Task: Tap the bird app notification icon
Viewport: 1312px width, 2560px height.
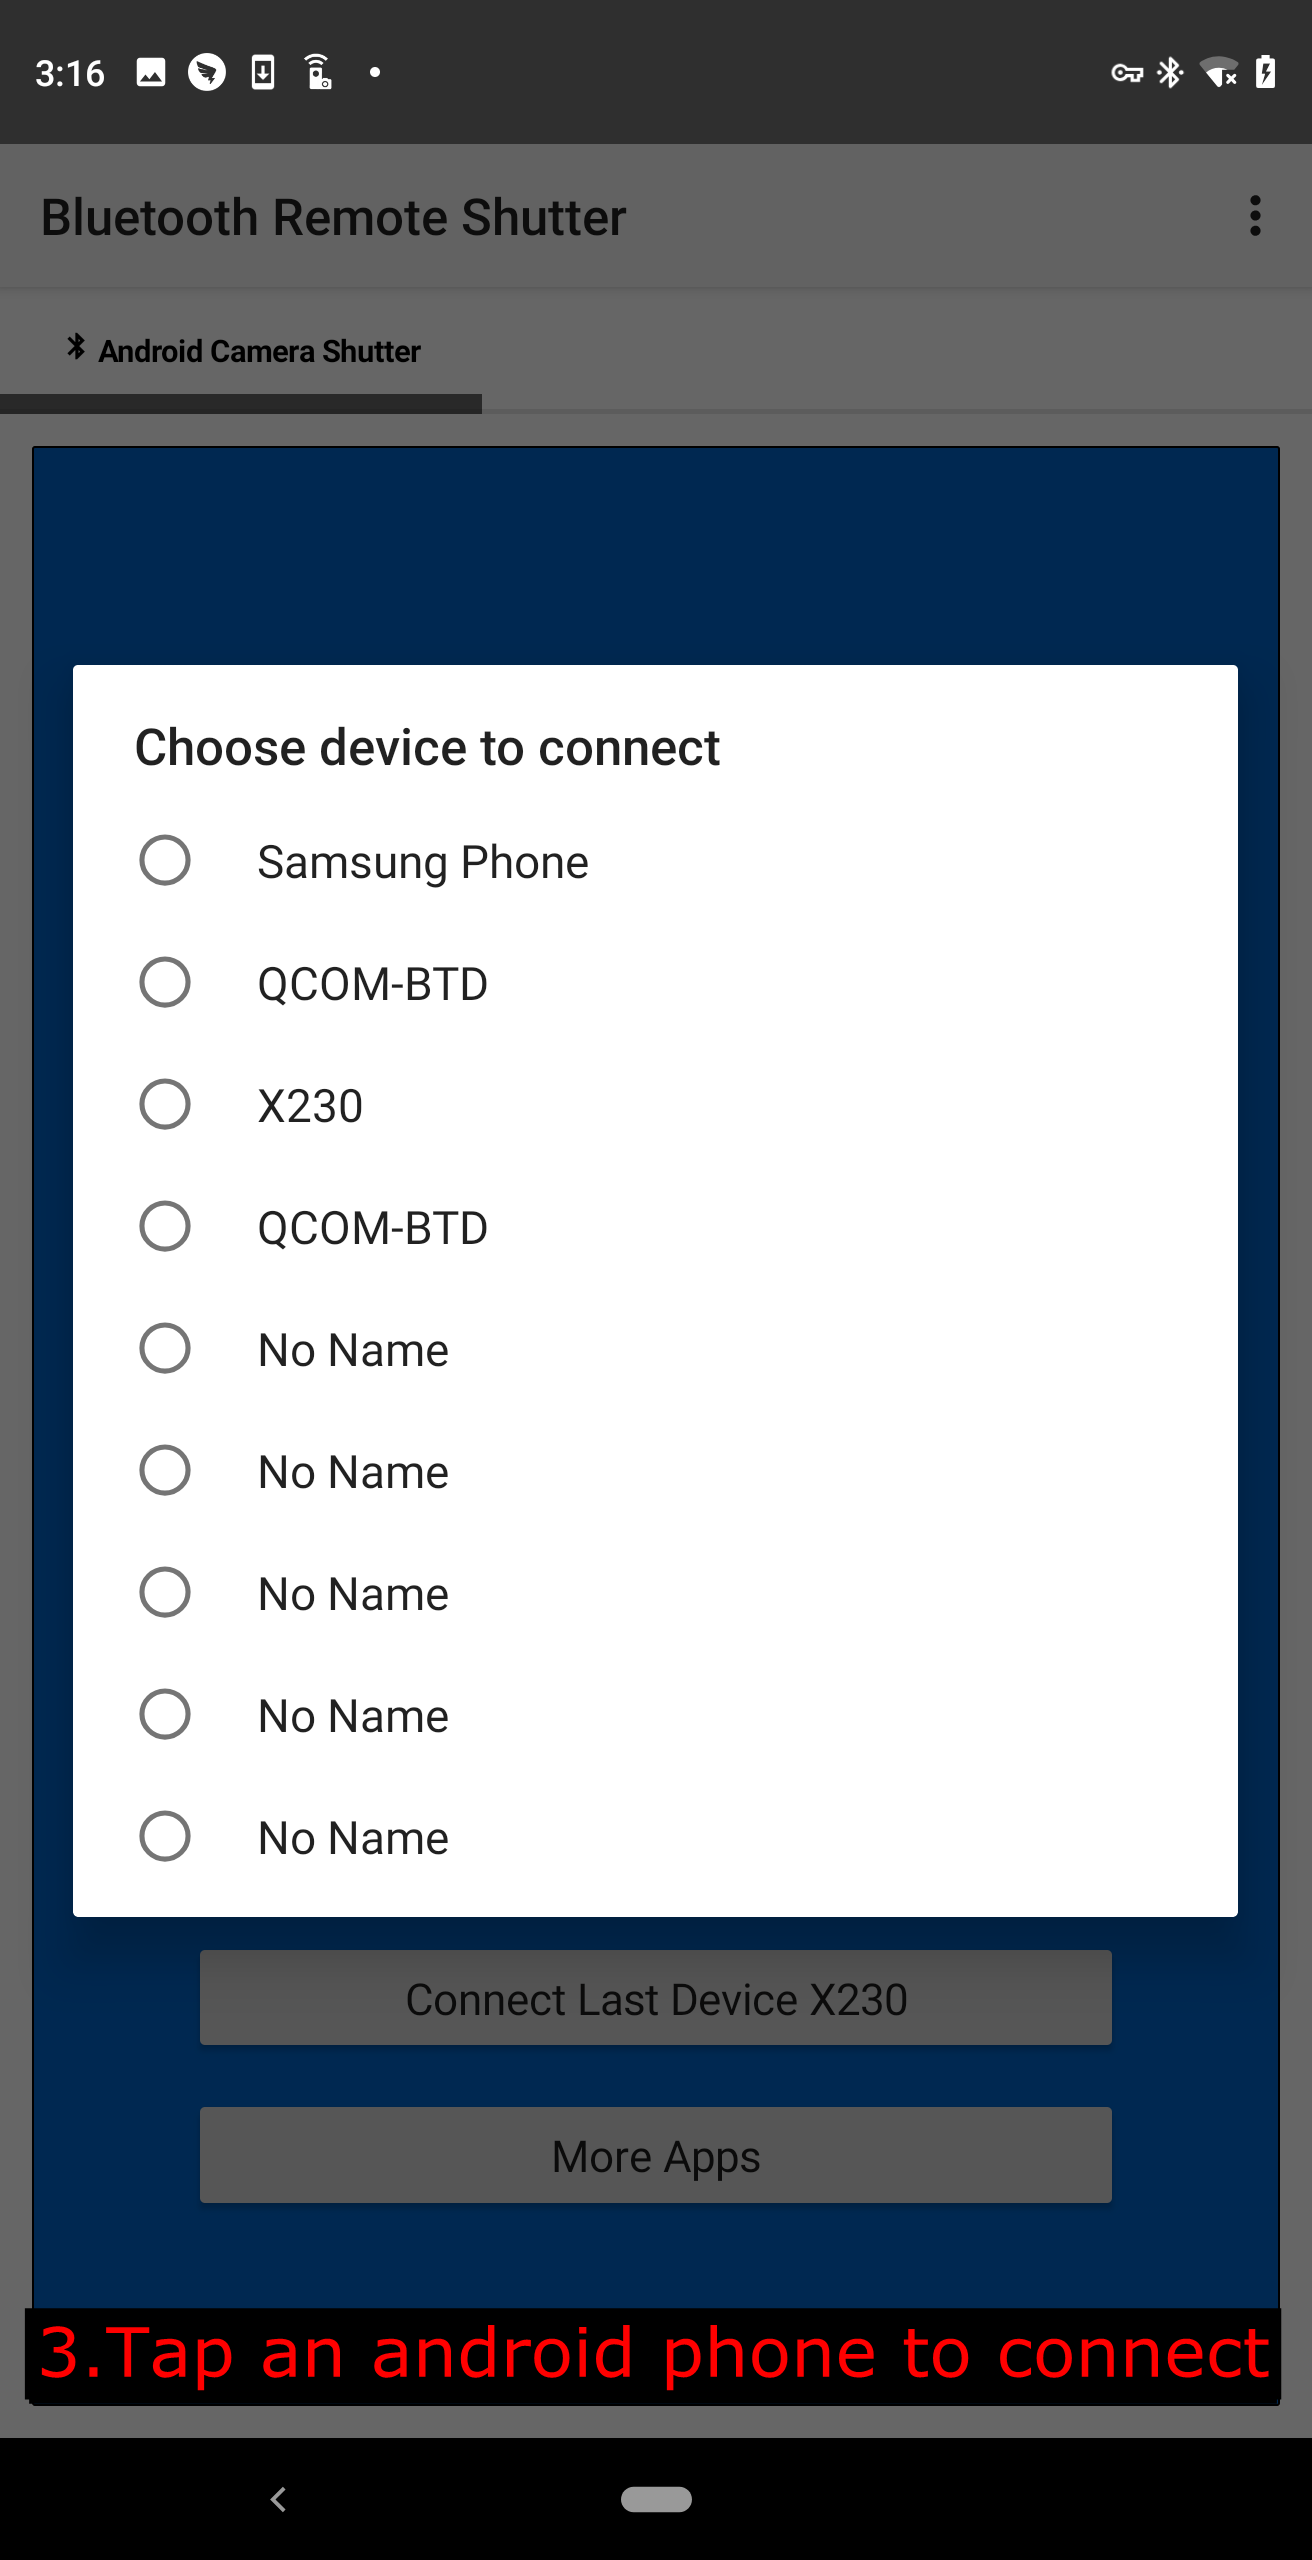Action: click(206, 71)
